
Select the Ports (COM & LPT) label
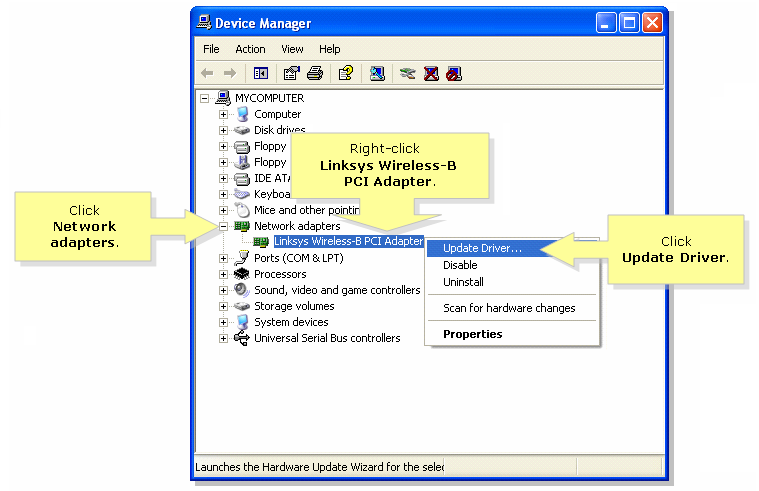299,258
